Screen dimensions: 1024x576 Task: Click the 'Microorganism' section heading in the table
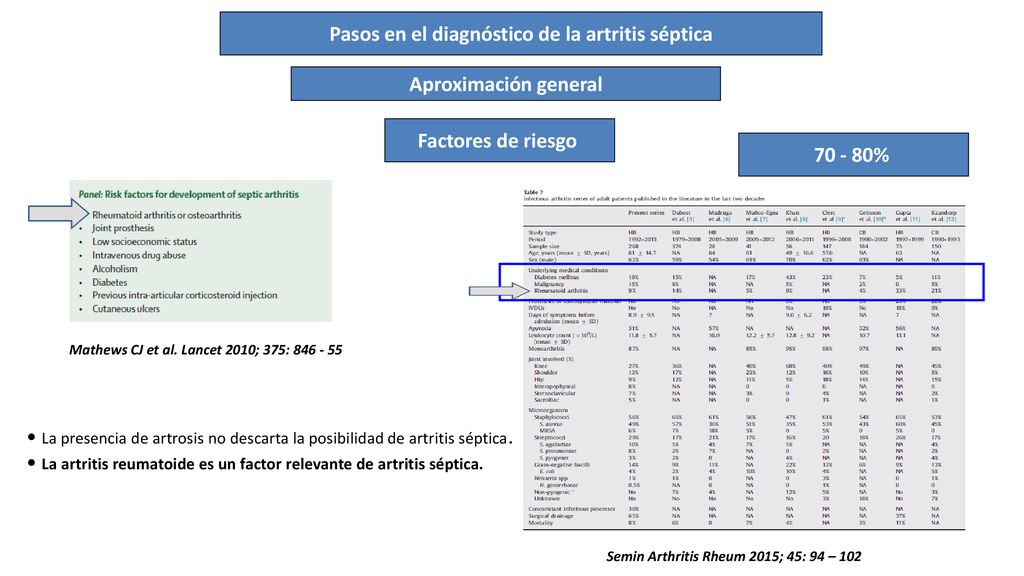548,410
